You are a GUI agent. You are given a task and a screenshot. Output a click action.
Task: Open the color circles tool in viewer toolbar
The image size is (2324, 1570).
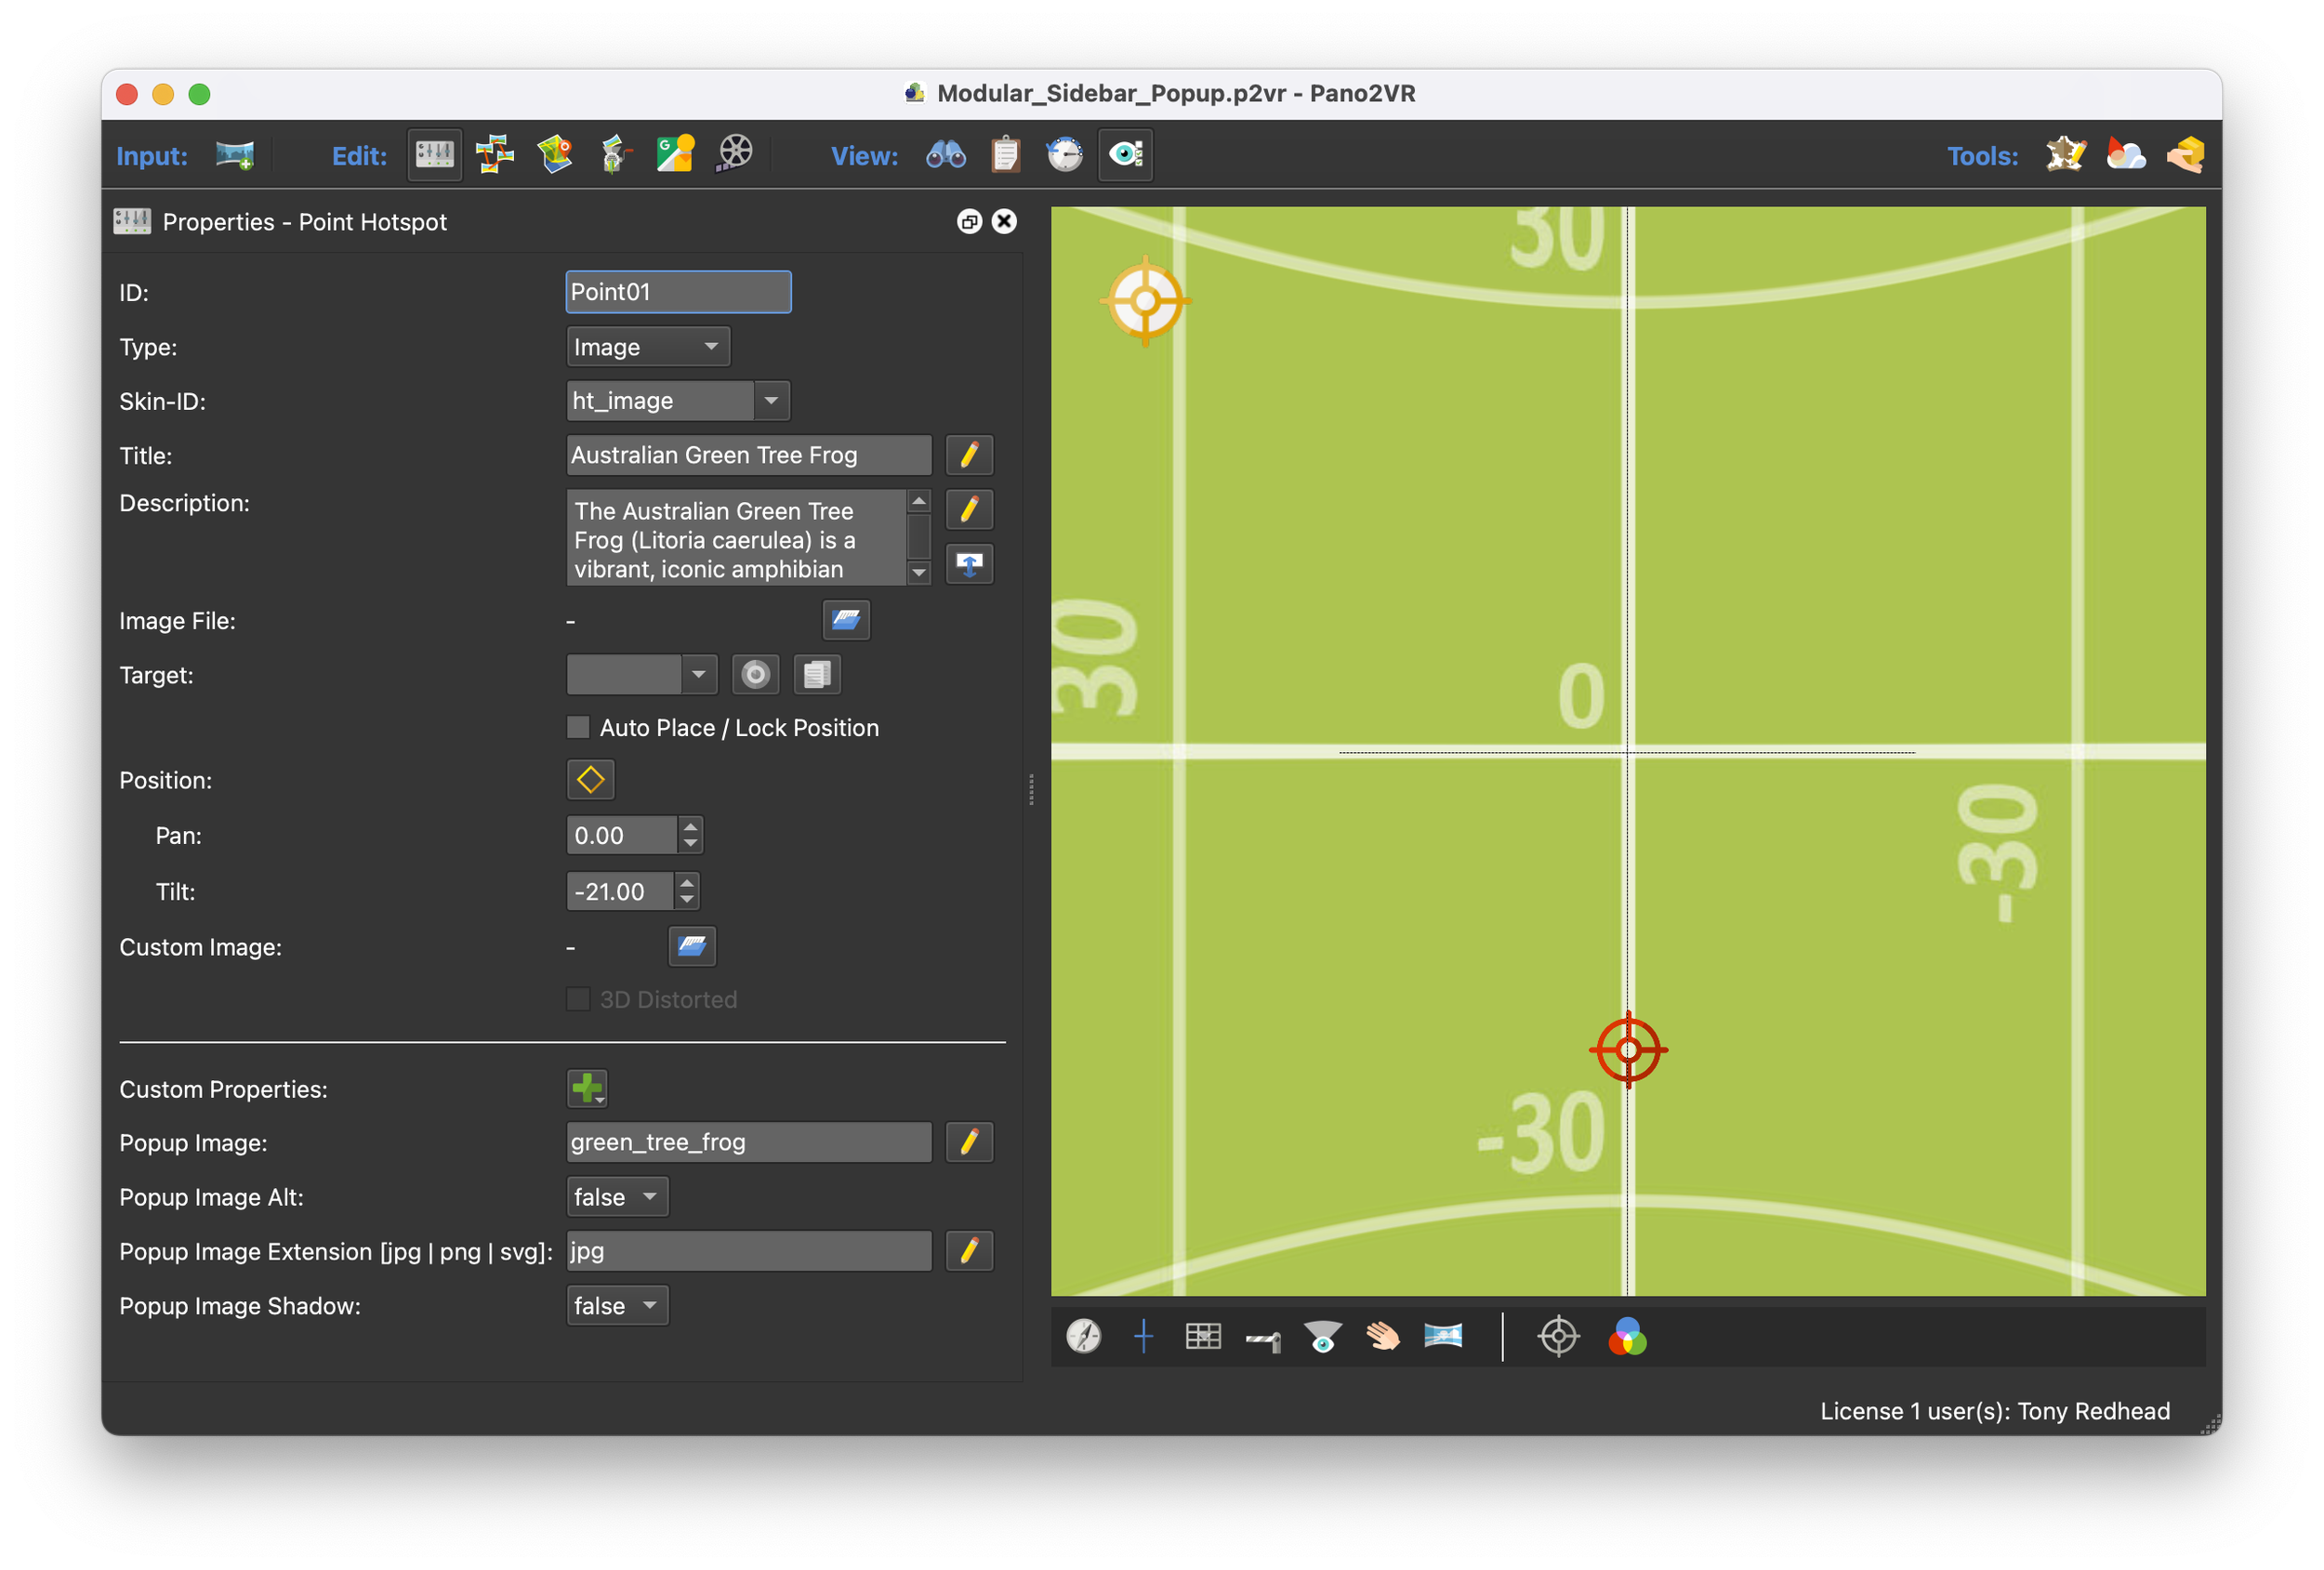tap(1627, 1336)
